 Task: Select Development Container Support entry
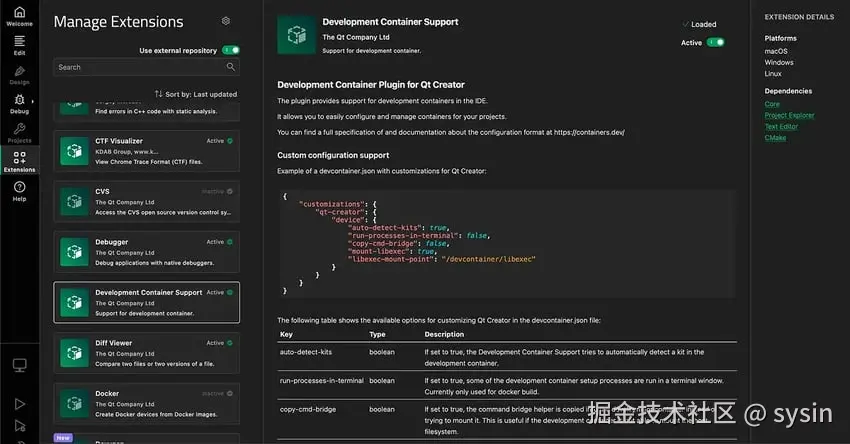(146, 303)
